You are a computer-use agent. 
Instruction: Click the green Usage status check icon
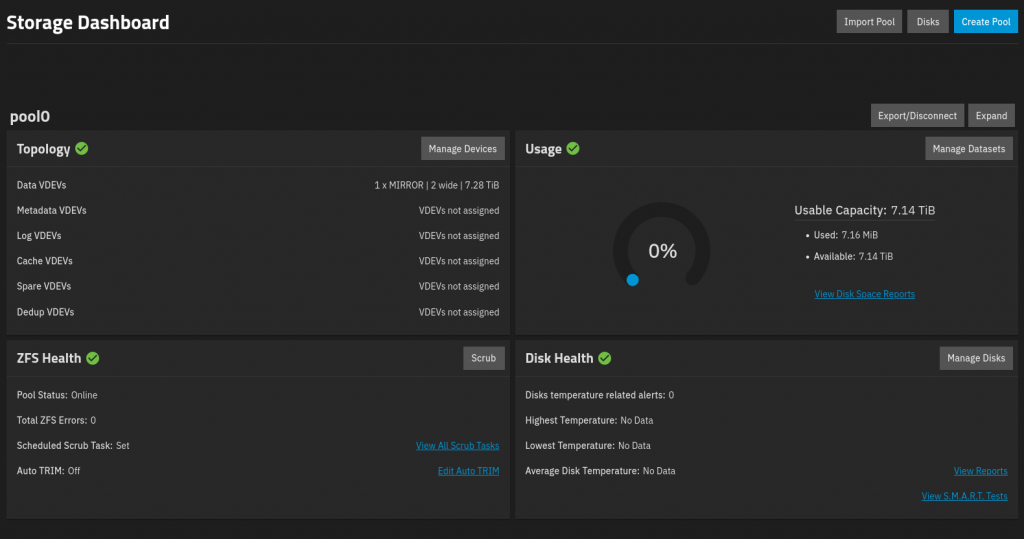coord(573,149)
